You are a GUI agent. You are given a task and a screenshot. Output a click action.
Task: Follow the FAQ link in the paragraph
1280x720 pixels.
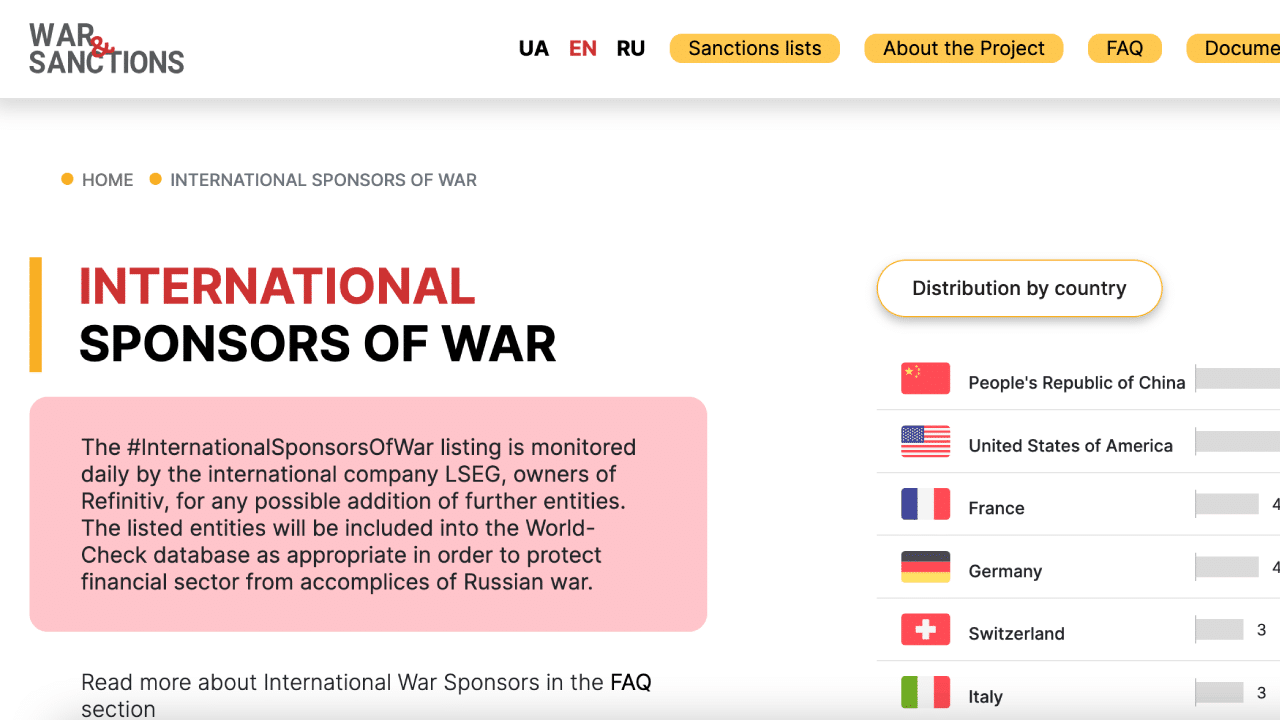pos(631,683)
